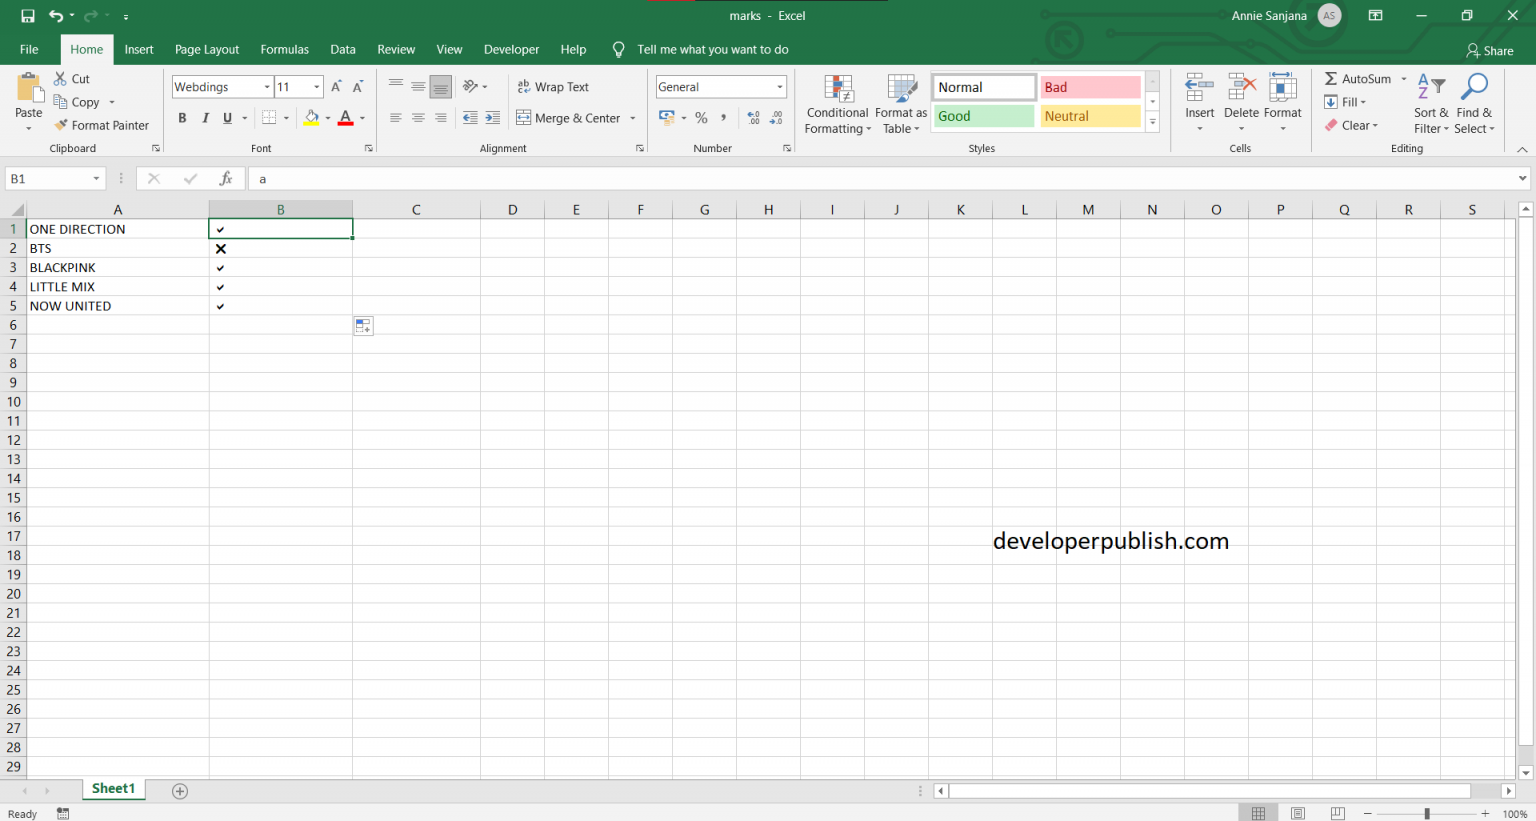The image size is (1536, 821).
Task: Expand the Fill Color dropdown arrow
Action: [x=327, y=118]
